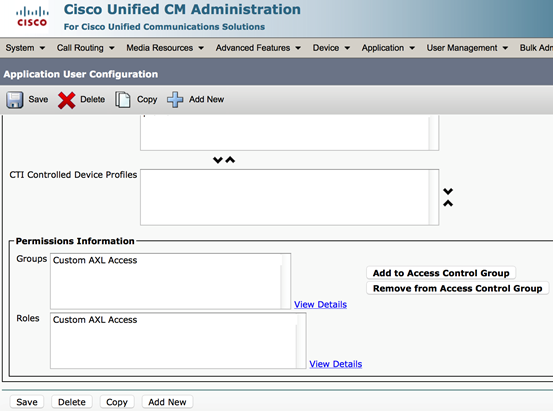Click the Groups list scrollbar
The image size is (553, 411).
285,281
